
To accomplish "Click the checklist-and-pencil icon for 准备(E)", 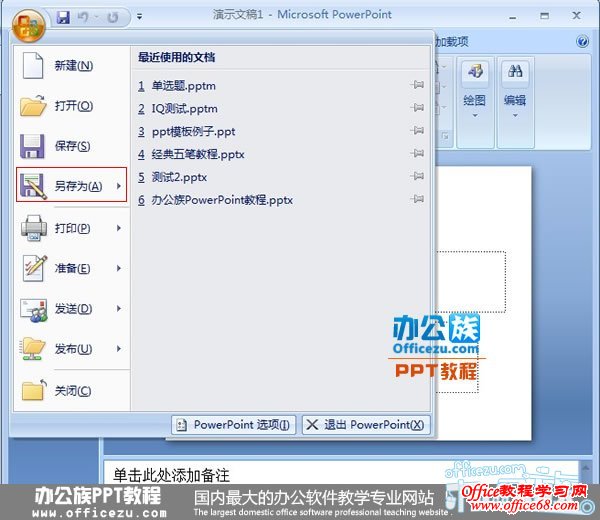I will point(34,268).
